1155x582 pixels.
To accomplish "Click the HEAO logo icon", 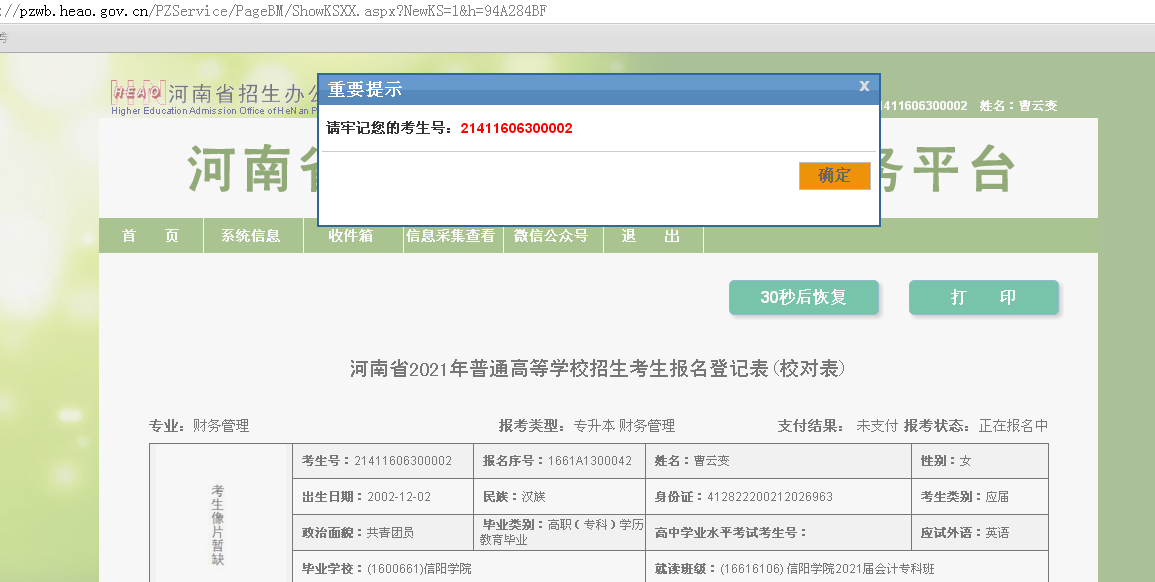I will [137, 92].
